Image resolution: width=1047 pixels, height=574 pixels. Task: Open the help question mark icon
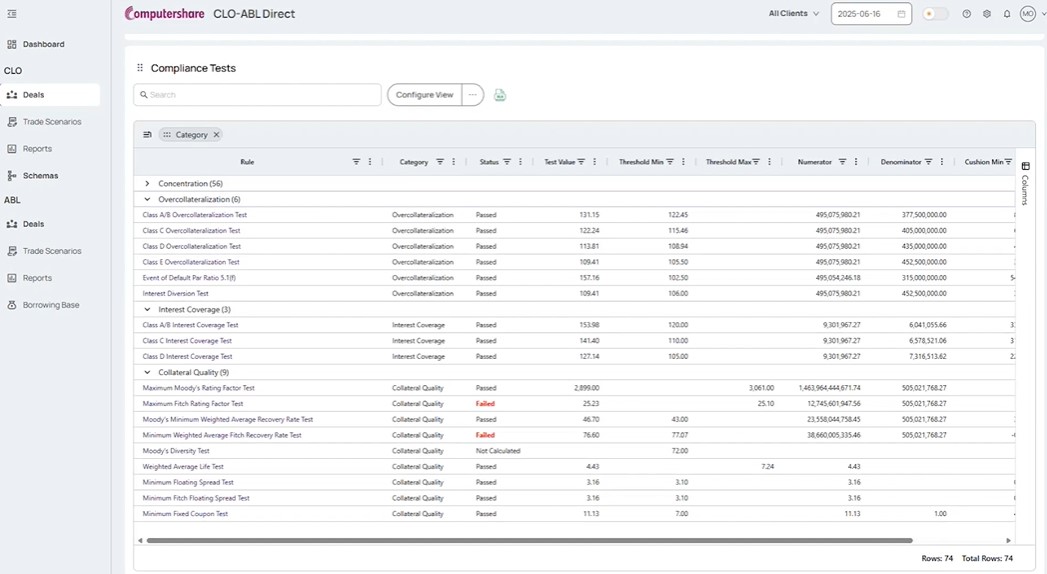[966, 14]
